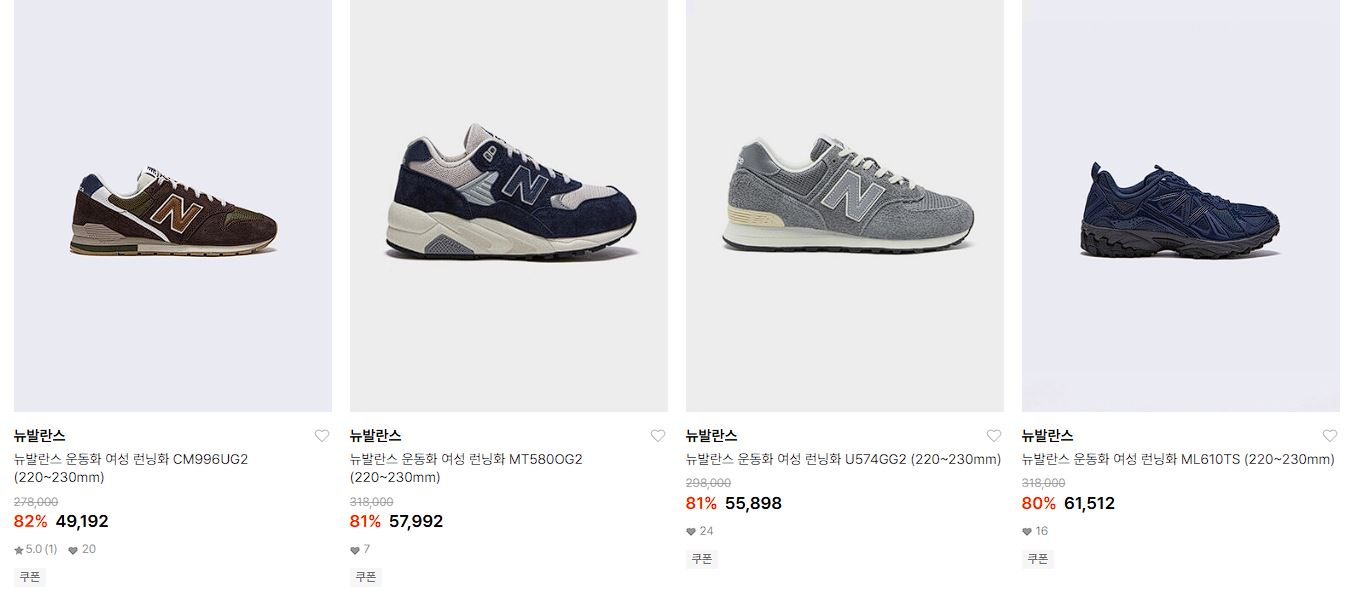Toggle wishlist heart for U574GG2 shoe
The width and height of the screenshot is (1364, 601).
click(x=994, y=436)
